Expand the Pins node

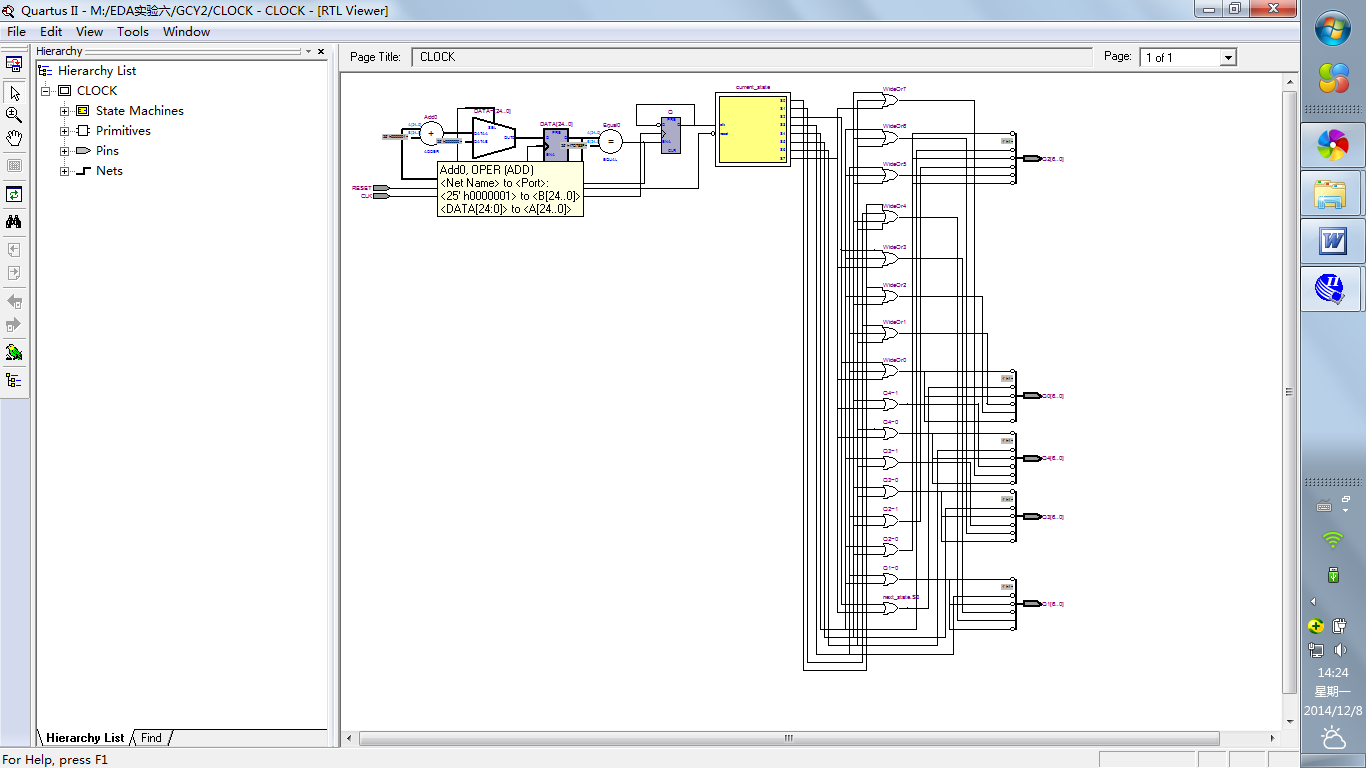65,151
